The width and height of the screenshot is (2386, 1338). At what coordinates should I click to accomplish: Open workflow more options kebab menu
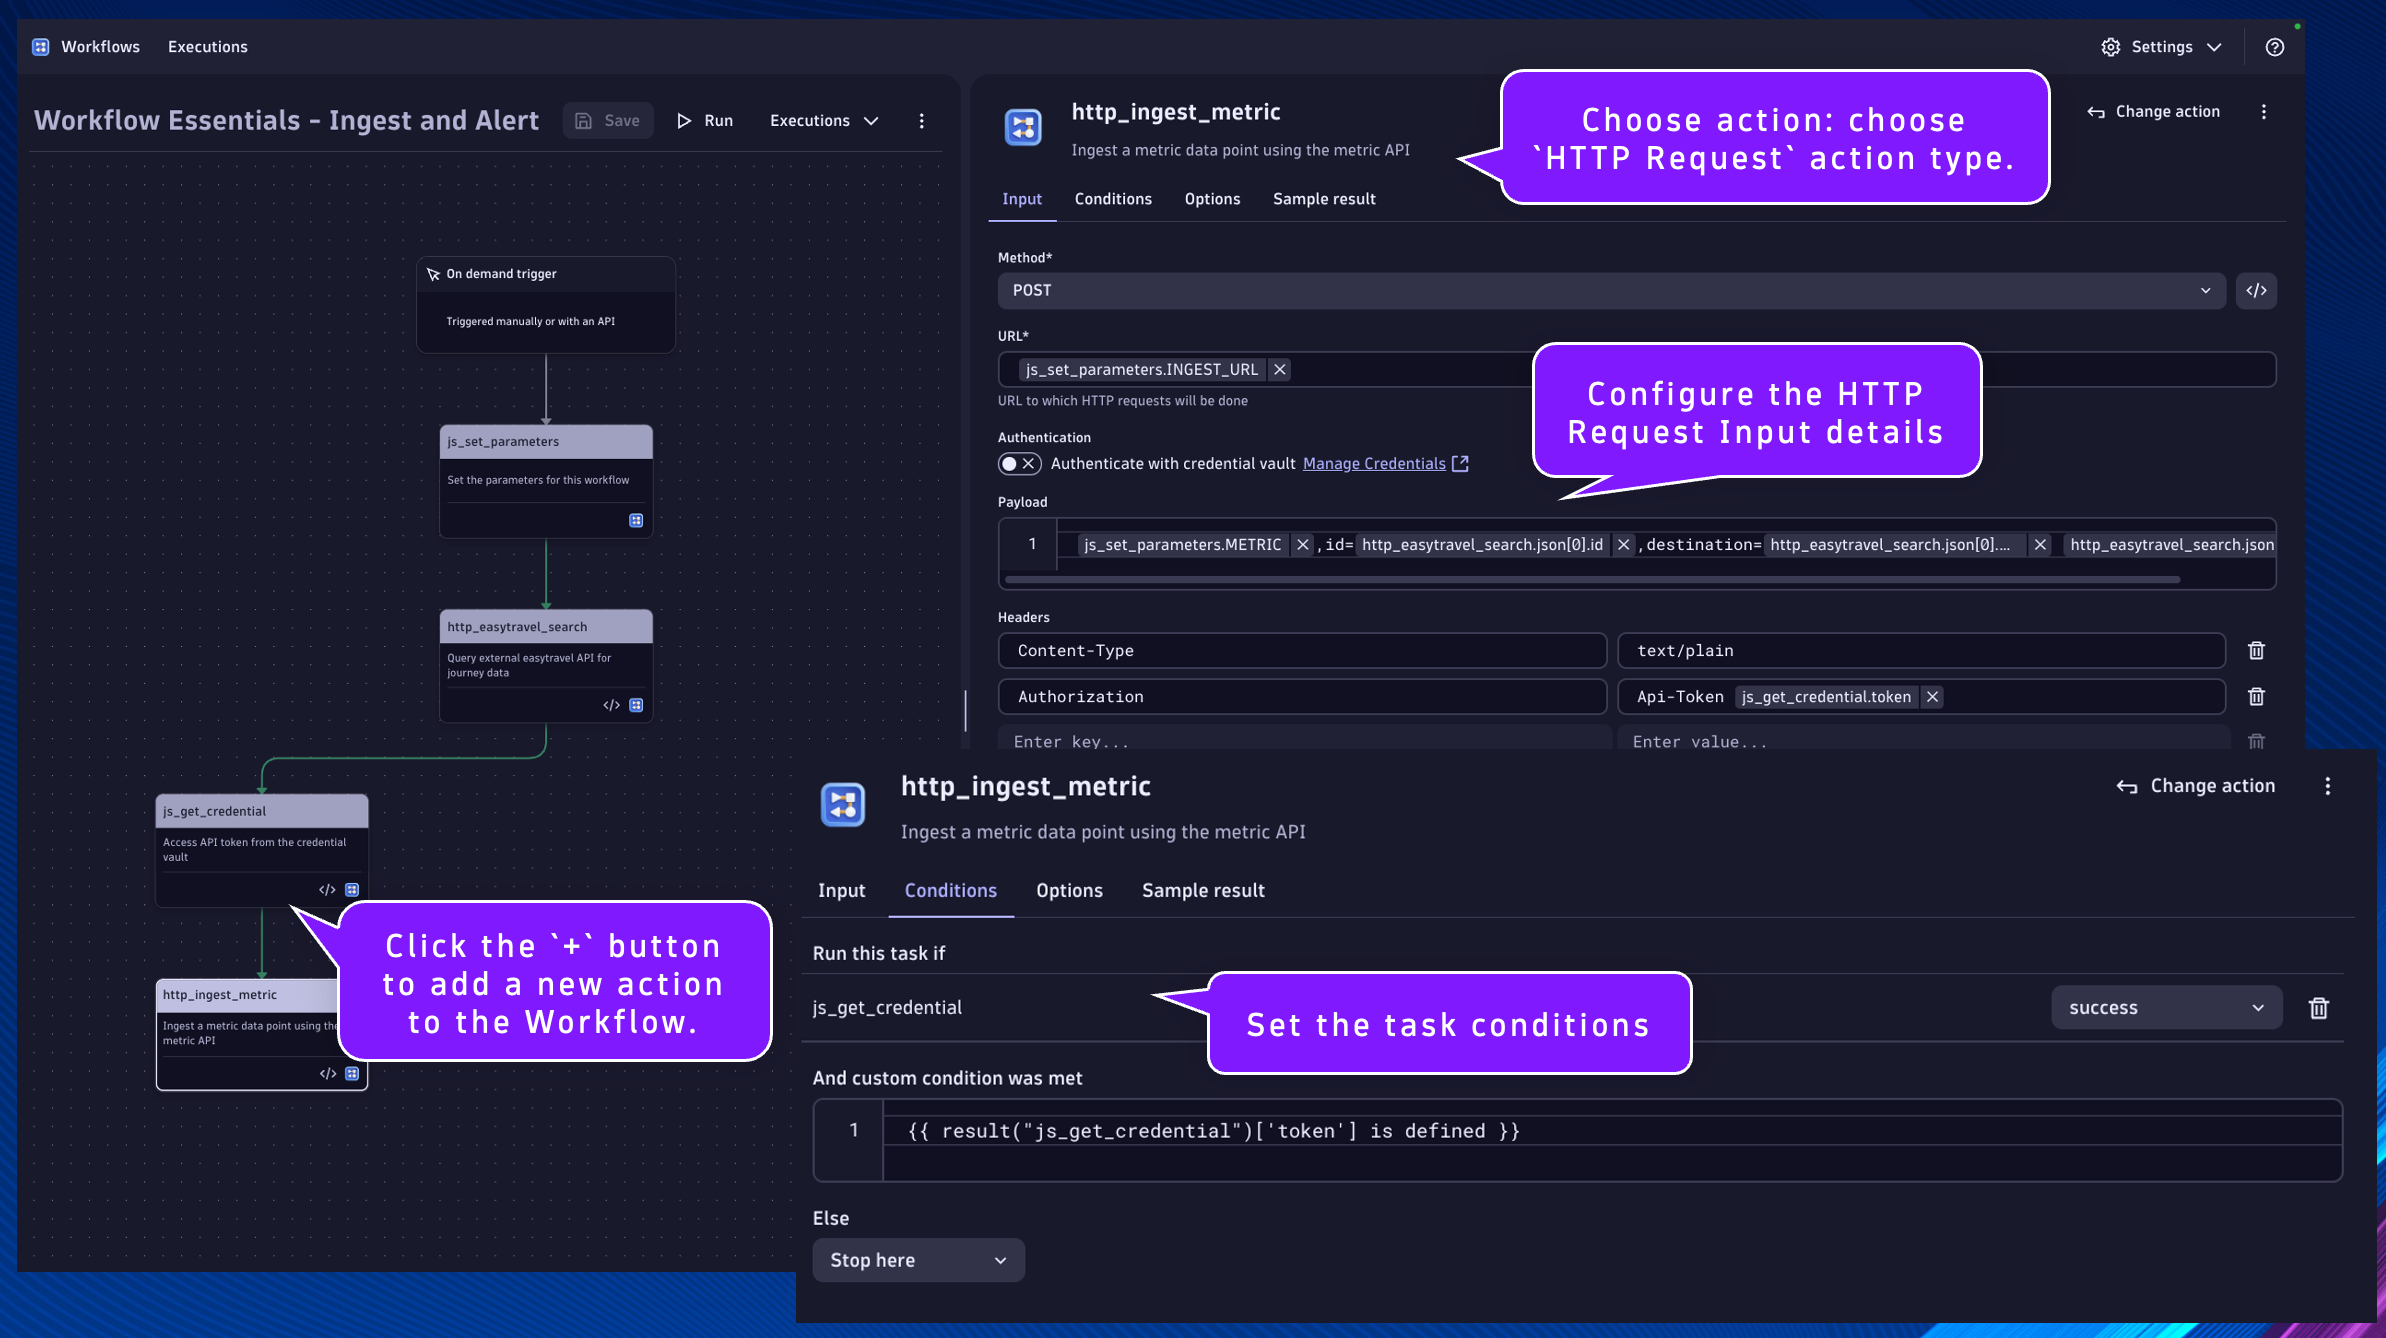tap(921, 121)
